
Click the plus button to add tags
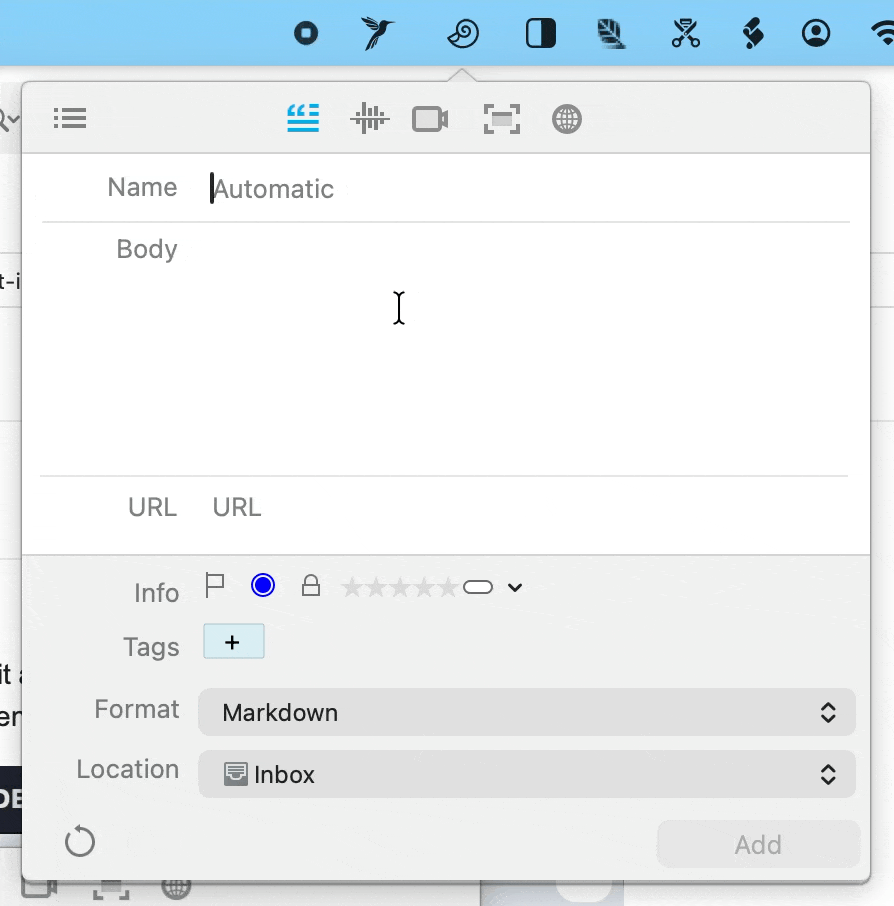[x=233, y=642]
